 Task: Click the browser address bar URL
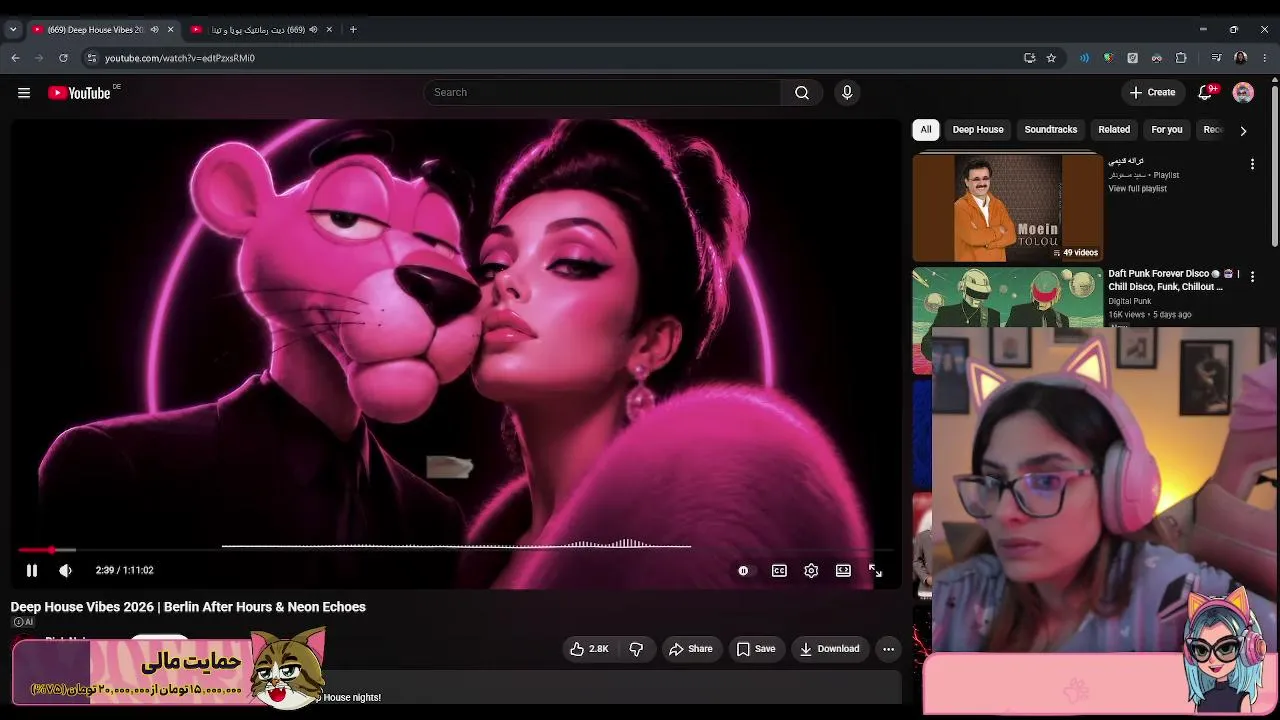pyautogui.click(x=180, y=58)
